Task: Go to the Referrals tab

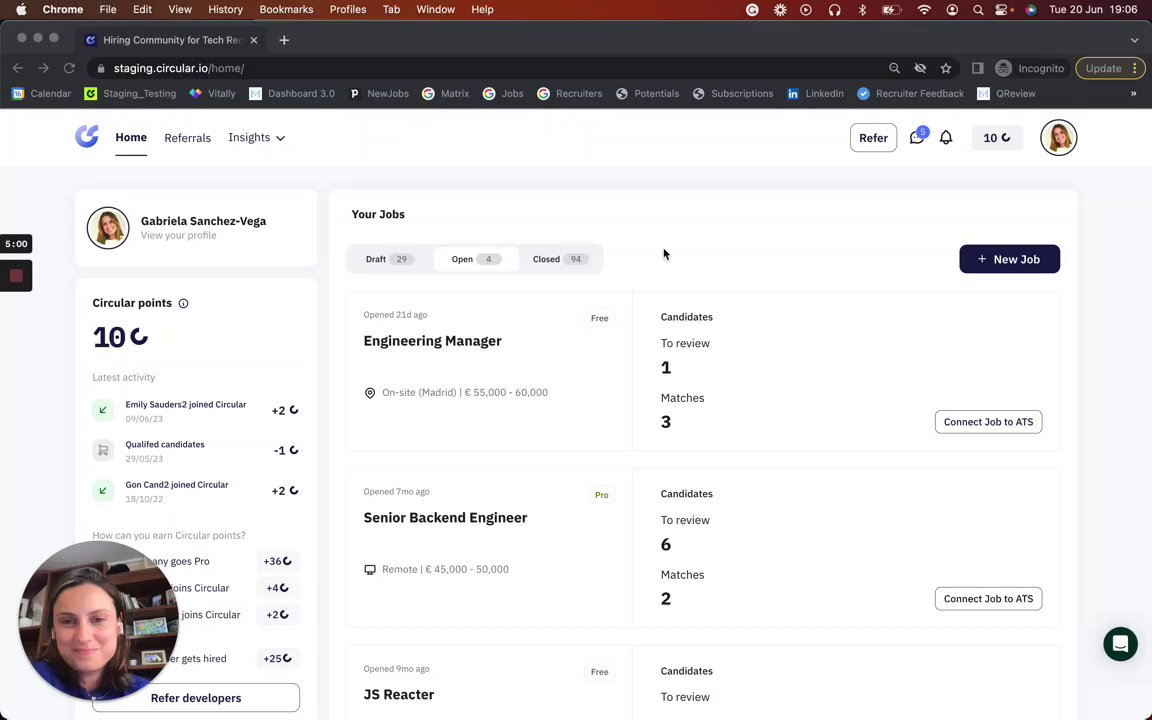Action: tap(187, 138)
